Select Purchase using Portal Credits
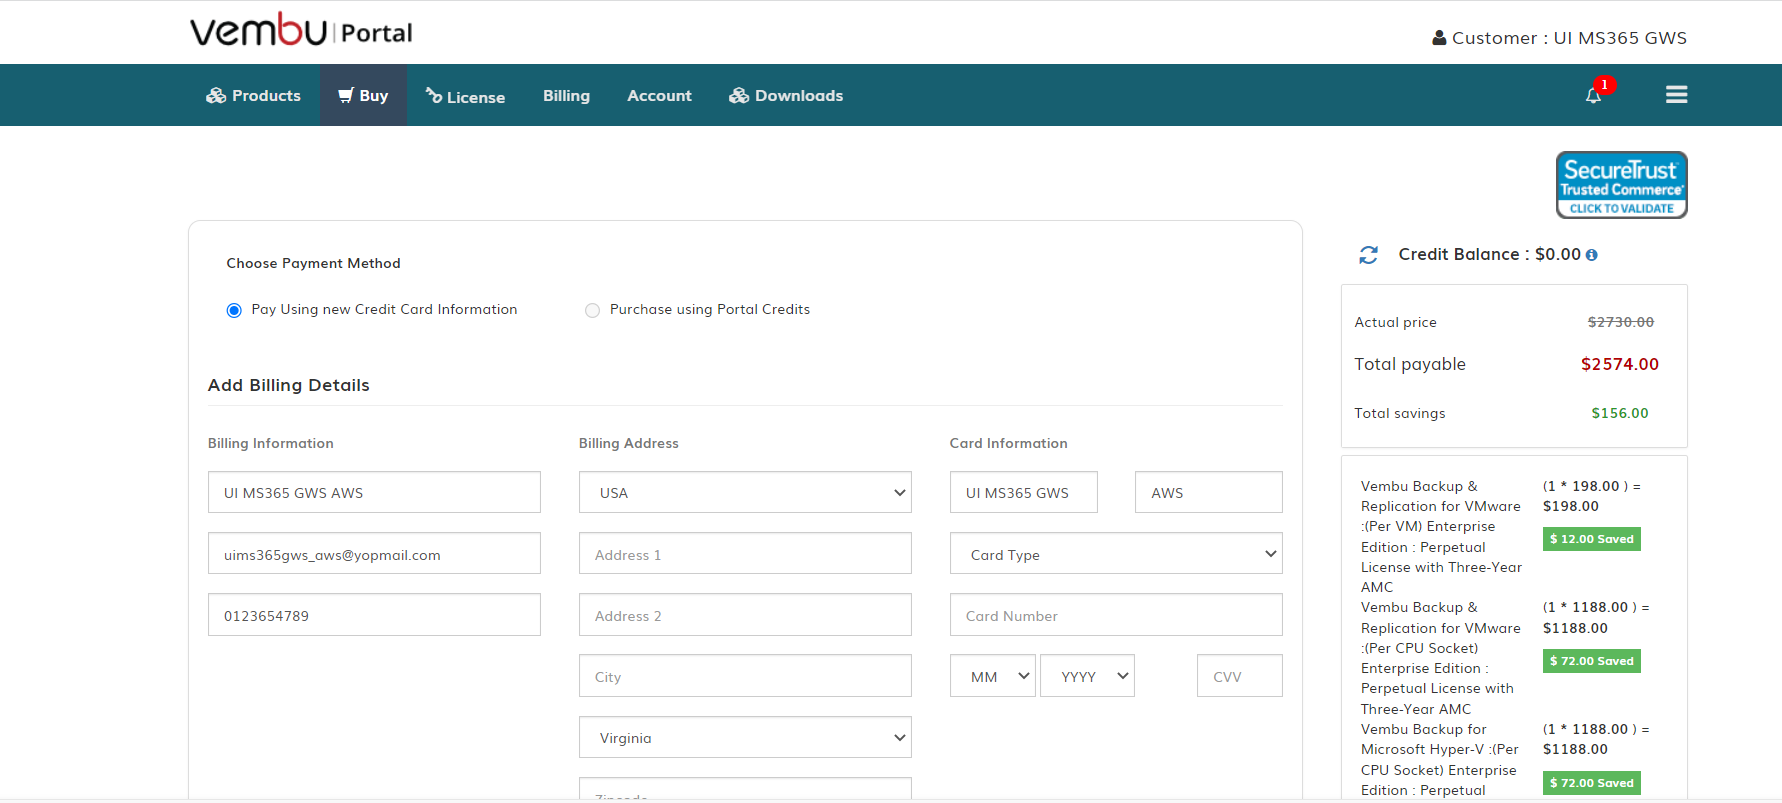 [592, 310]
